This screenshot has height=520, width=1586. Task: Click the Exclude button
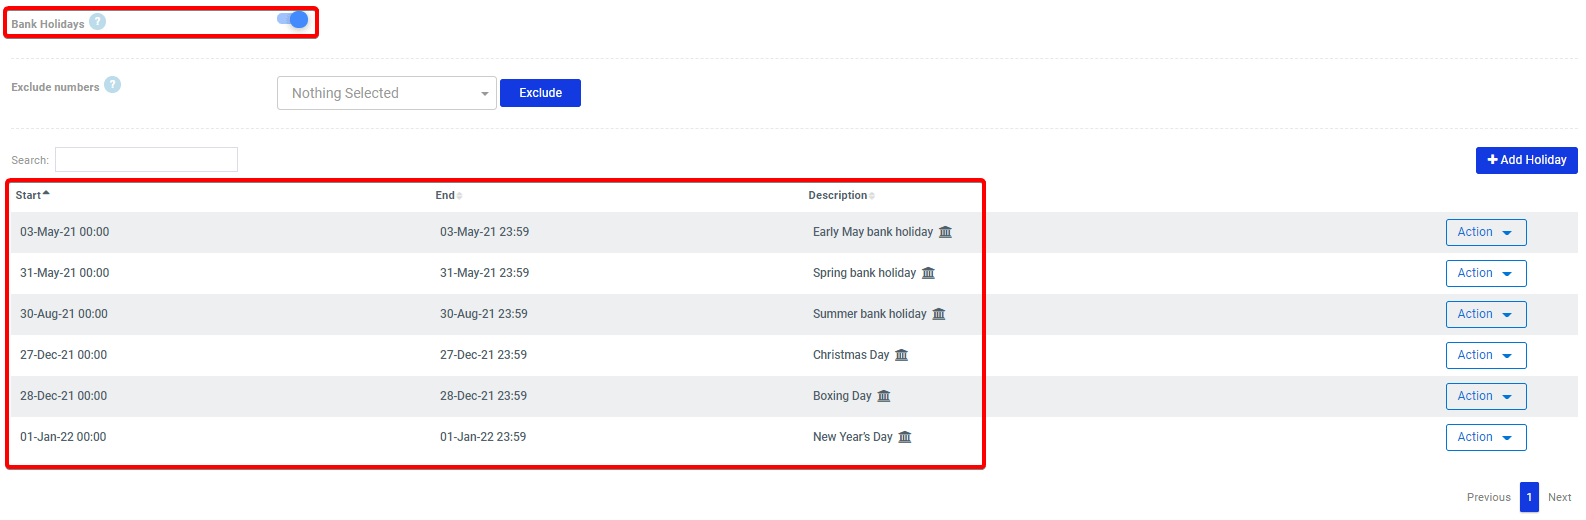(x=540, y=93)
